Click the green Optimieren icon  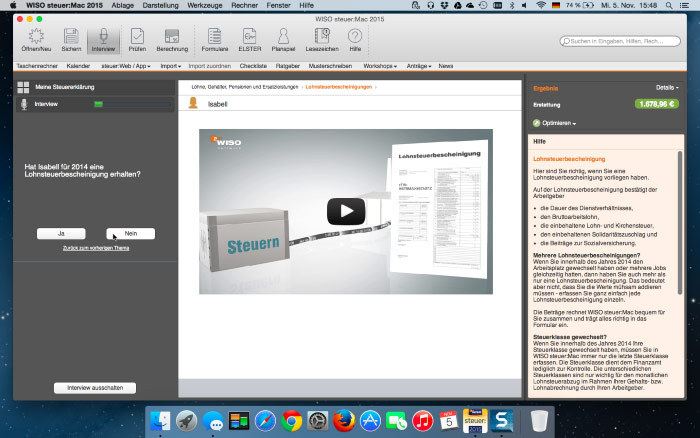tap(536, 123)
